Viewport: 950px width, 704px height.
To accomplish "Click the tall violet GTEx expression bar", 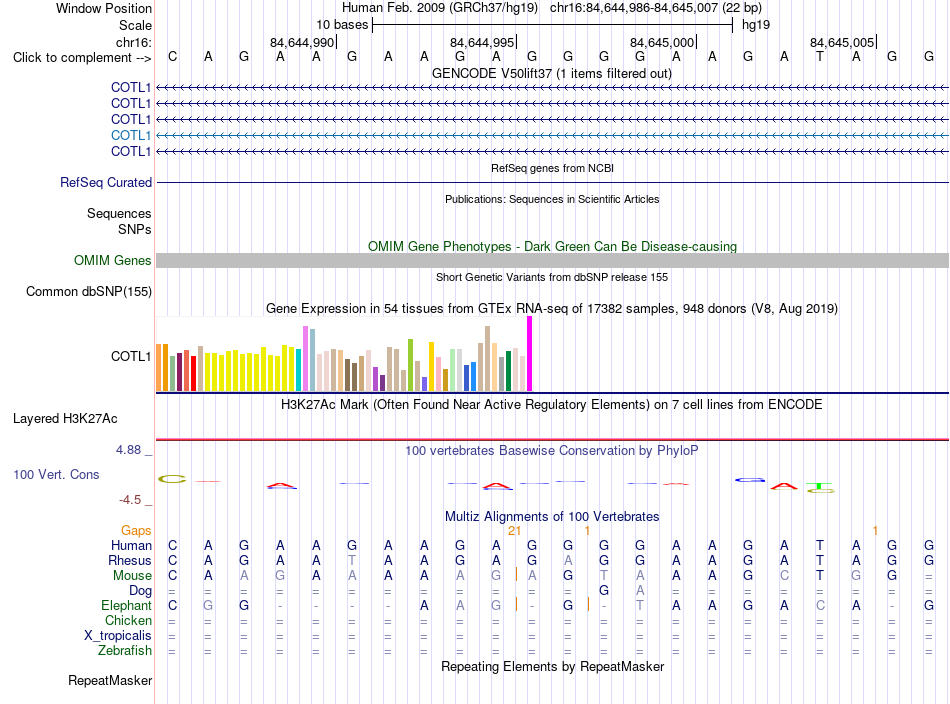I will coord(305,359).
